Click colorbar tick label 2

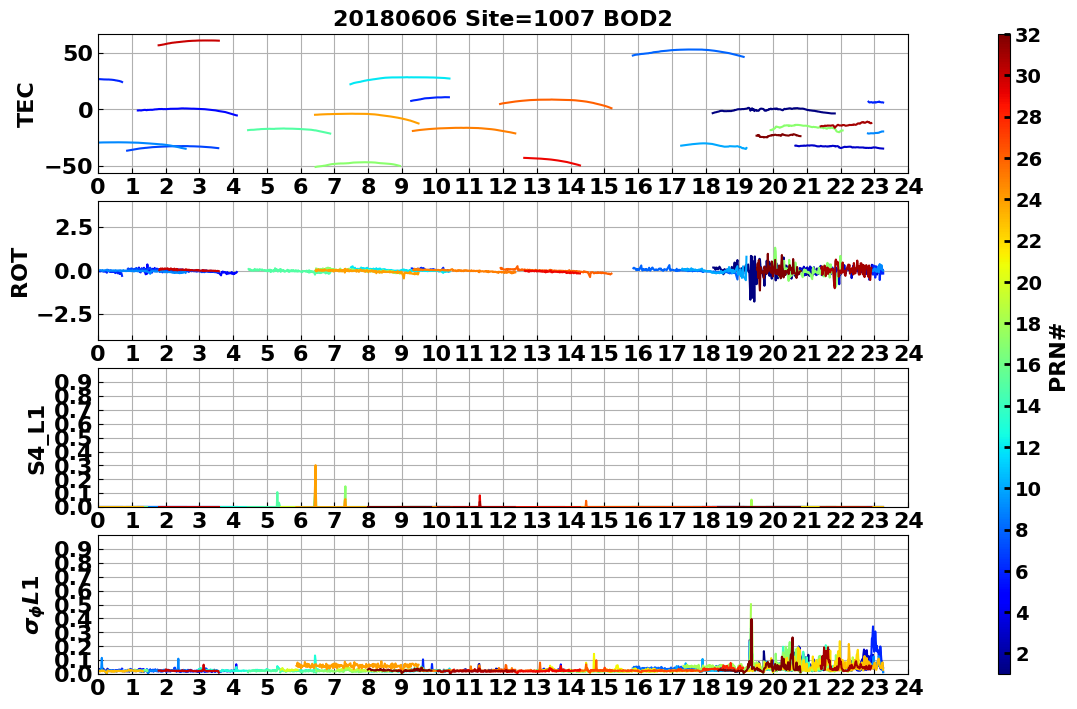click(x=1022, y=653)
